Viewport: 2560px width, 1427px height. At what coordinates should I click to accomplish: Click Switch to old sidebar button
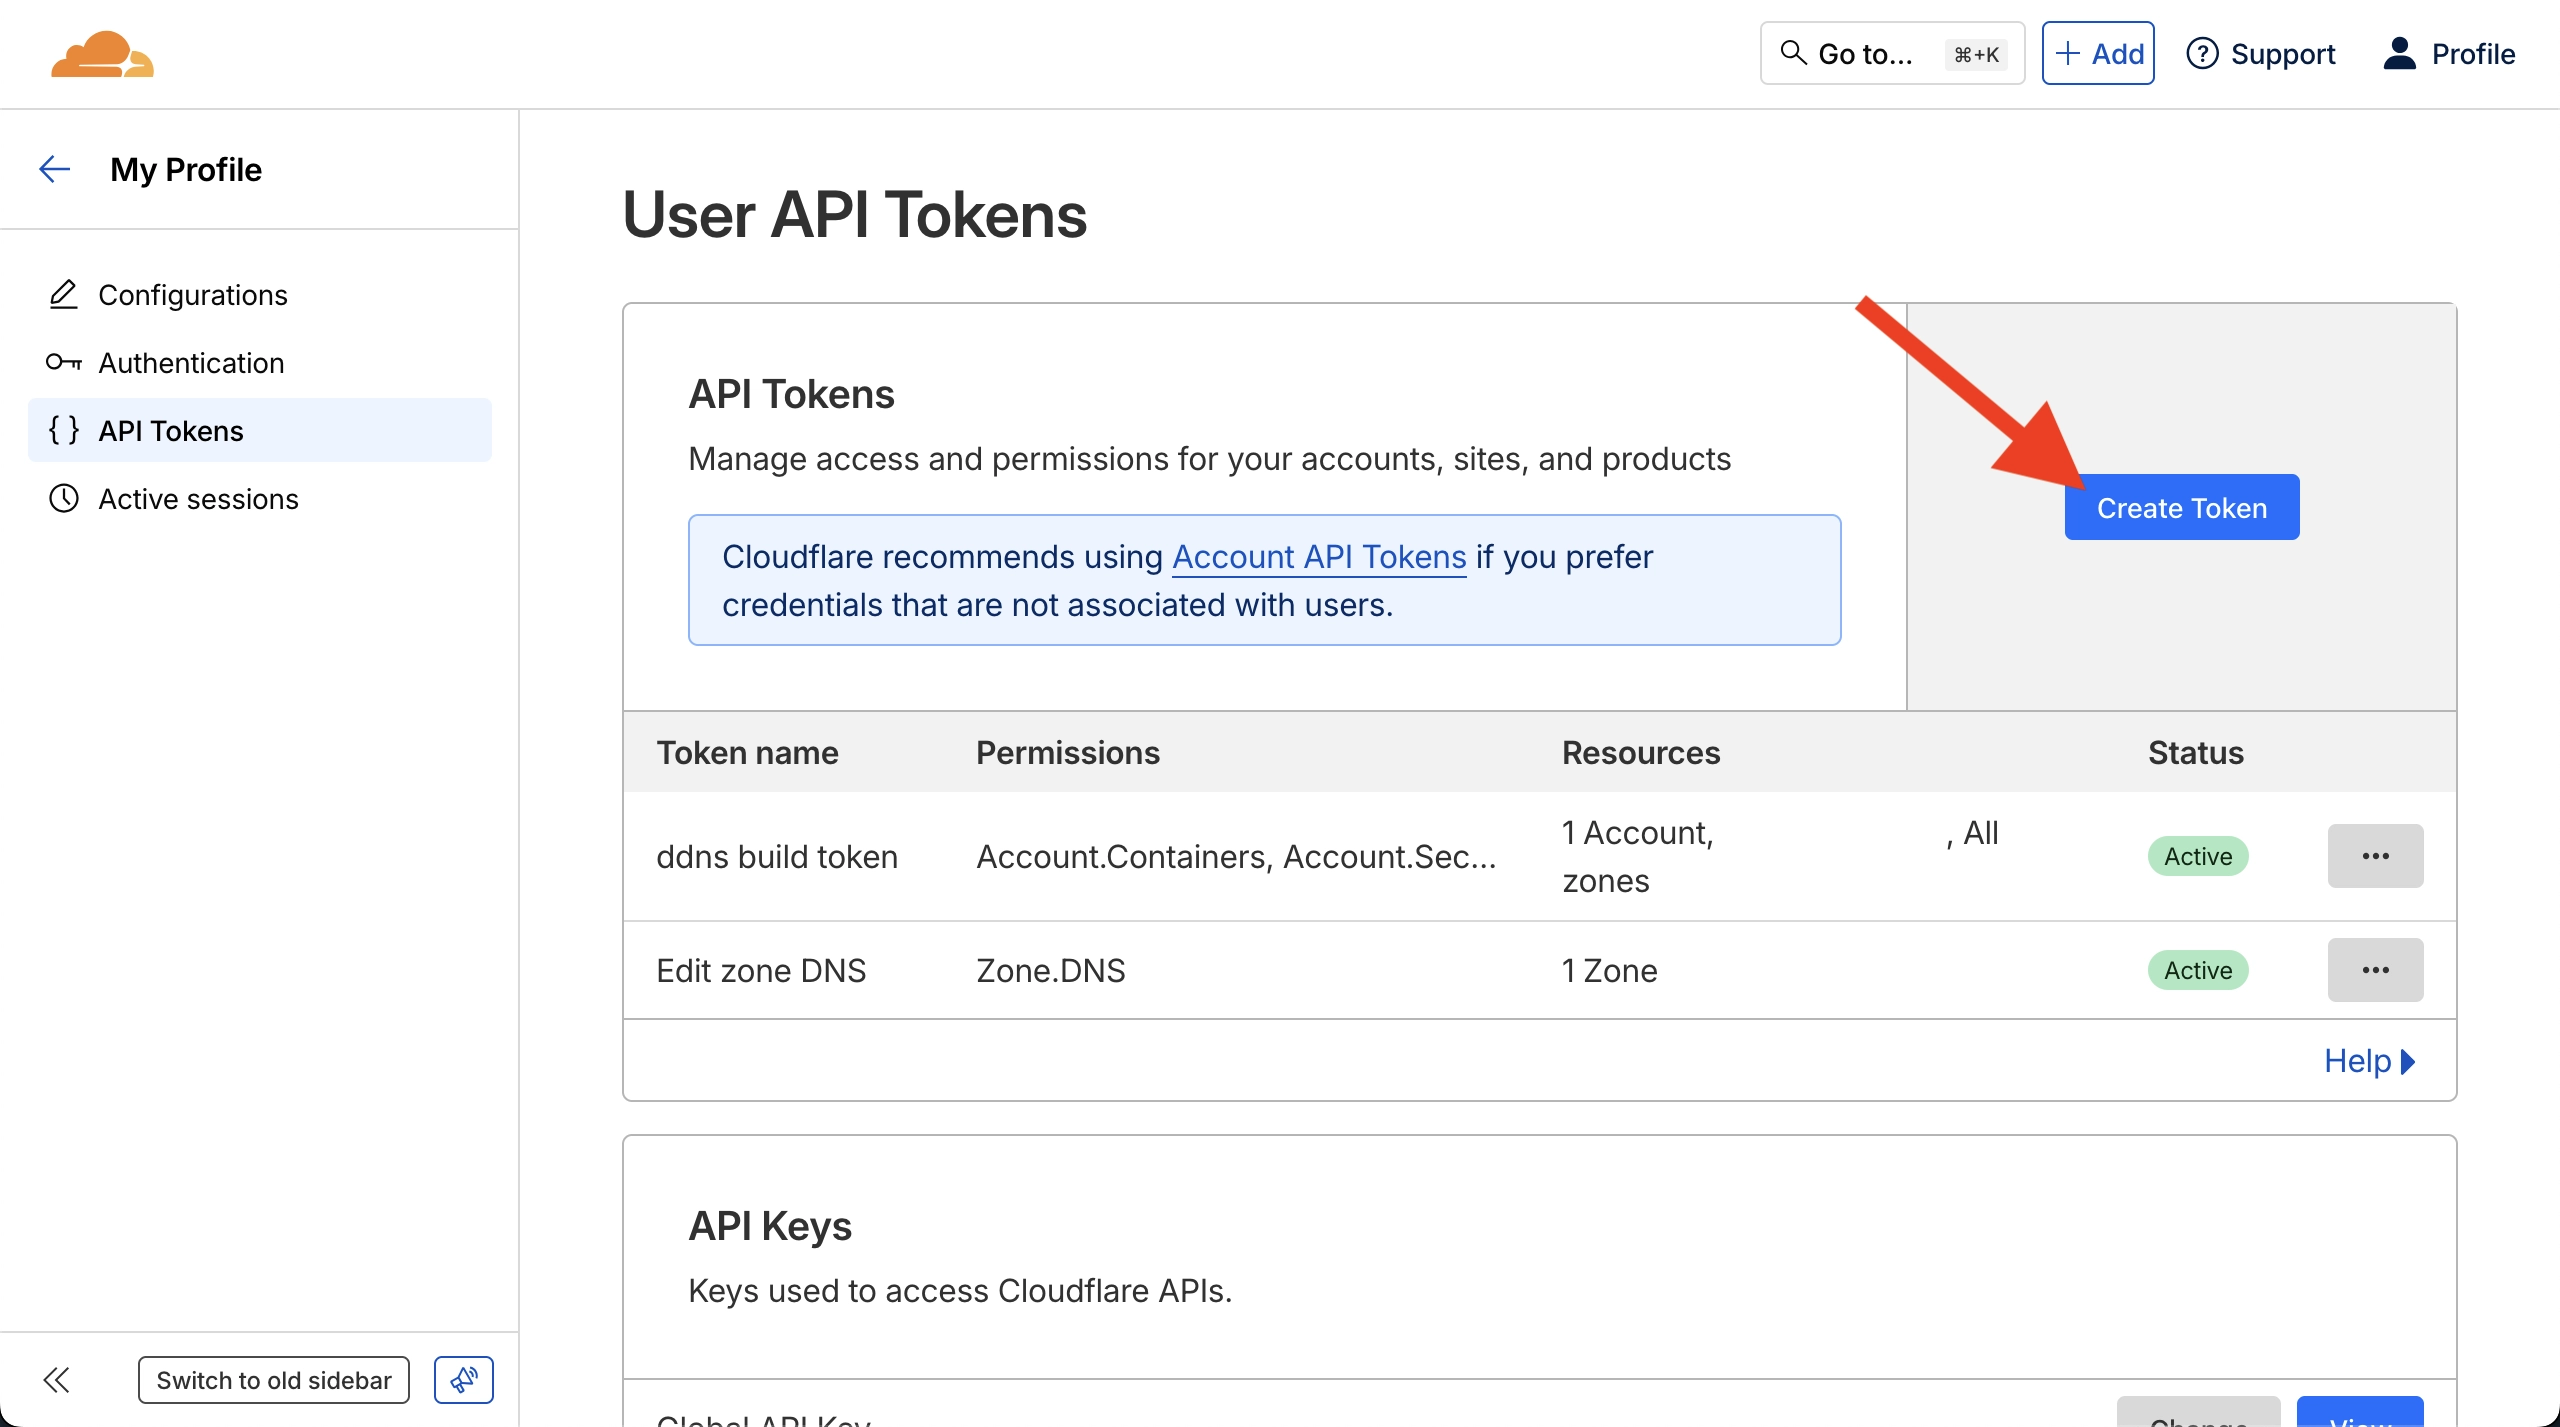(x=273, y=1380)
